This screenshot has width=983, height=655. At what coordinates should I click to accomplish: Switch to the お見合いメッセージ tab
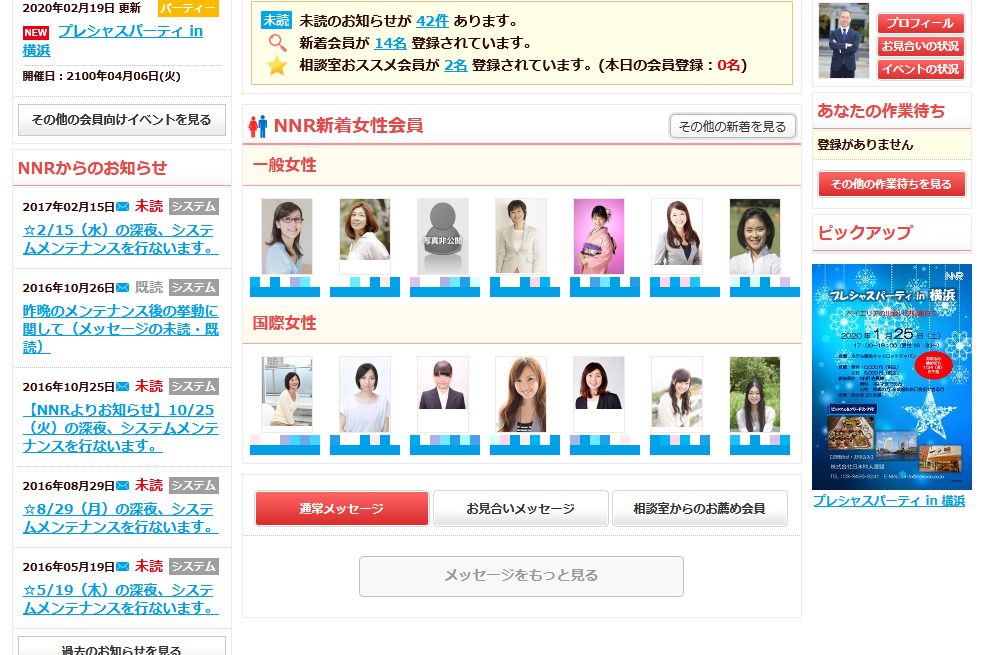click(520, 508)
